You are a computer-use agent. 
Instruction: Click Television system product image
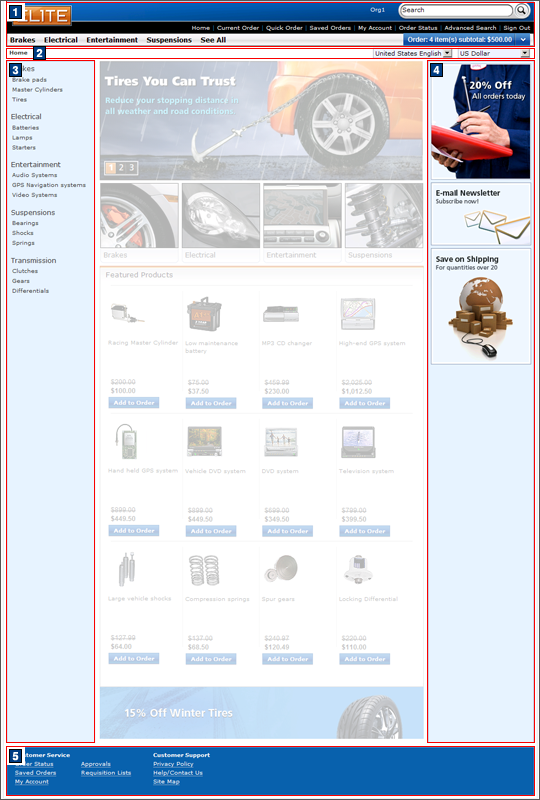tap(358, 441)
